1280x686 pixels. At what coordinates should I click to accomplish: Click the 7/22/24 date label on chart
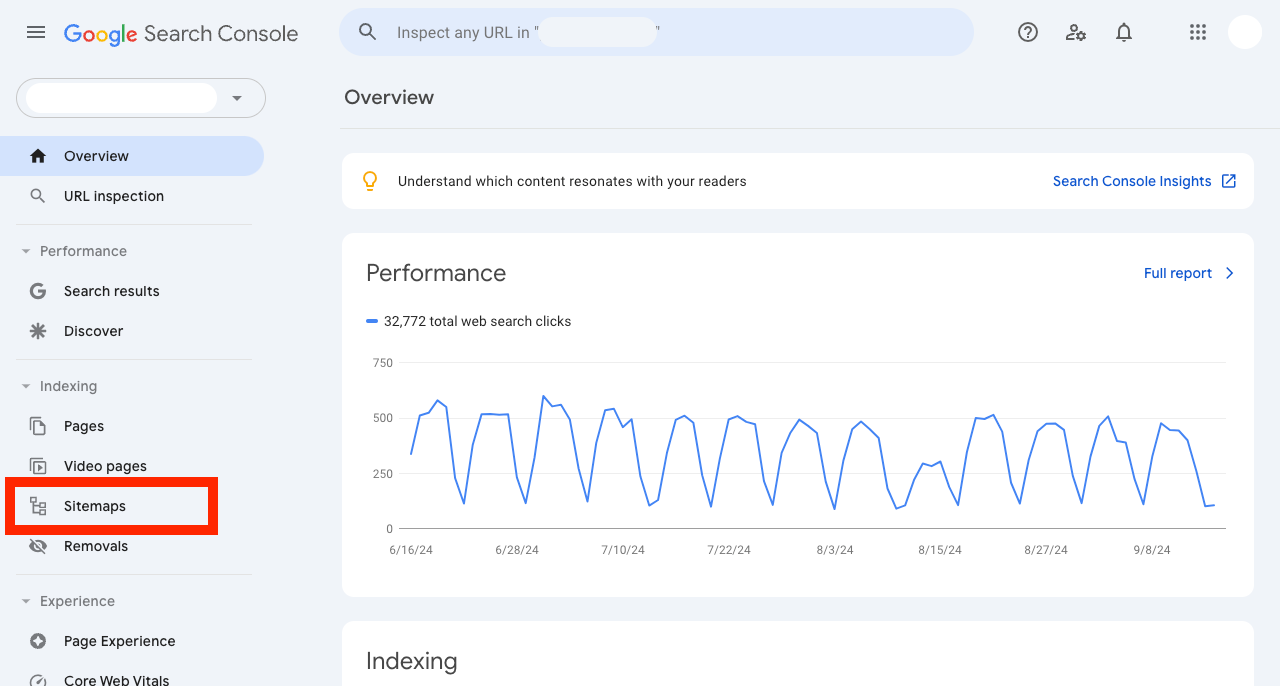tap(728, 550)
